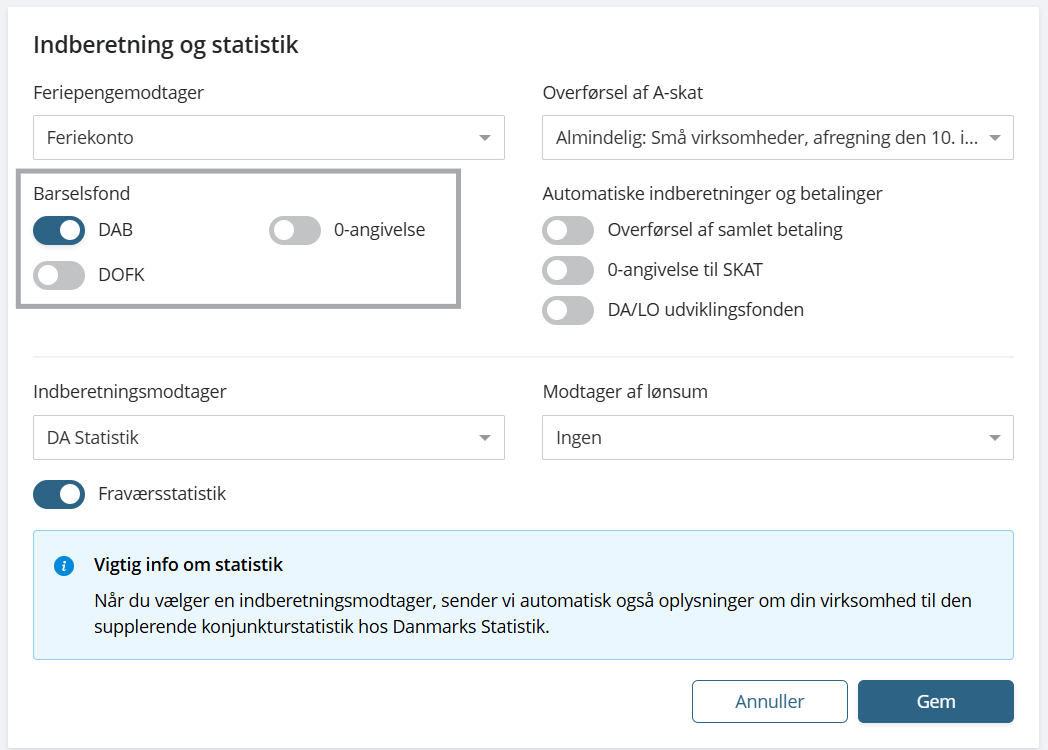Switch on 0-angivelse til SKAT
The width and height of the screenshot is (1048, 750).
pyautogui.click(x=568, y=270)
